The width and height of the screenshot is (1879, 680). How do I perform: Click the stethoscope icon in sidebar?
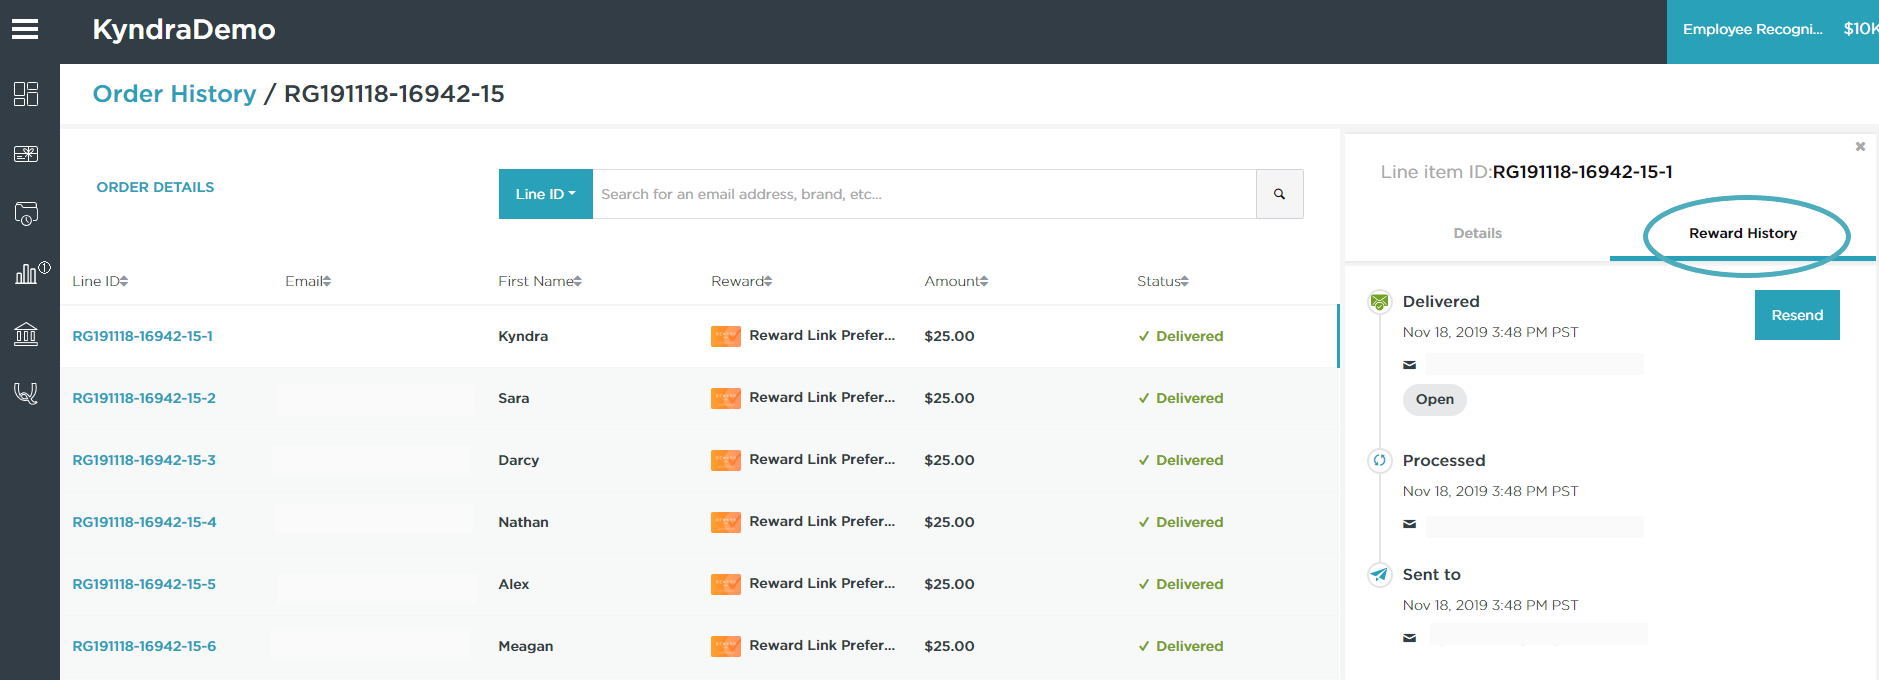point(26,393)
